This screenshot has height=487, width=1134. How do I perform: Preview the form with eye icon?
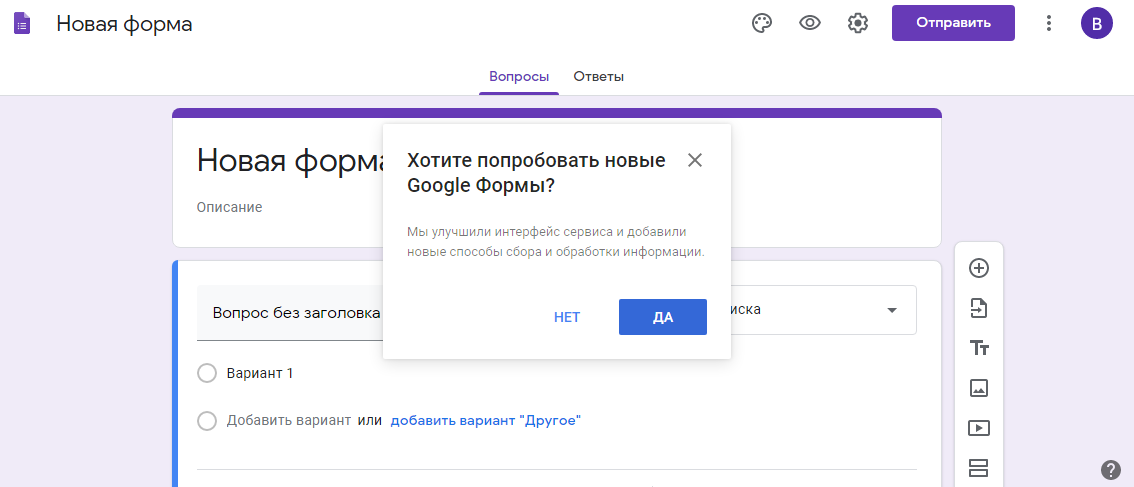tap(809, 23)
